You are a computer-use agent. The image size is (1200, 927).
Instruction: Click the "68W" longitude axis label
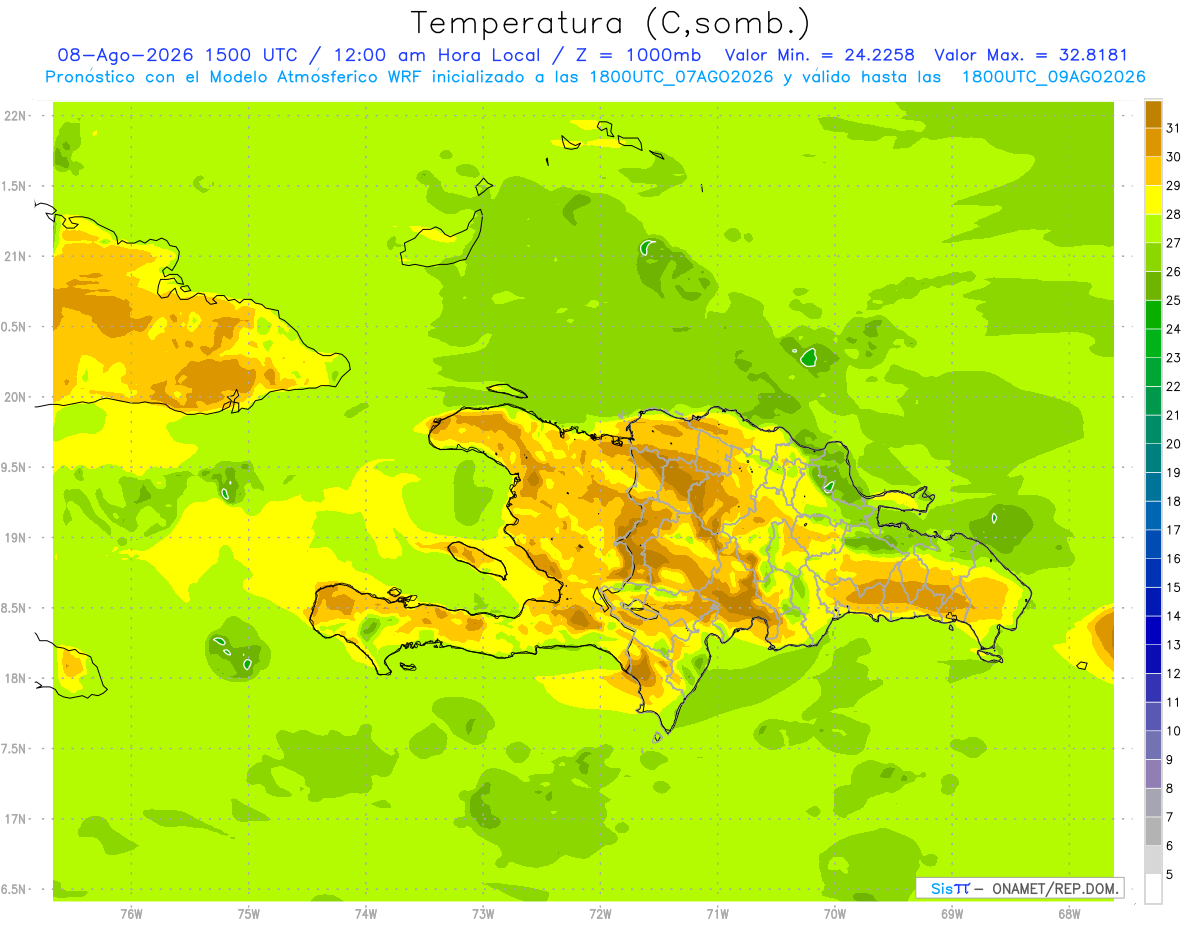[x=1068, y=914]
